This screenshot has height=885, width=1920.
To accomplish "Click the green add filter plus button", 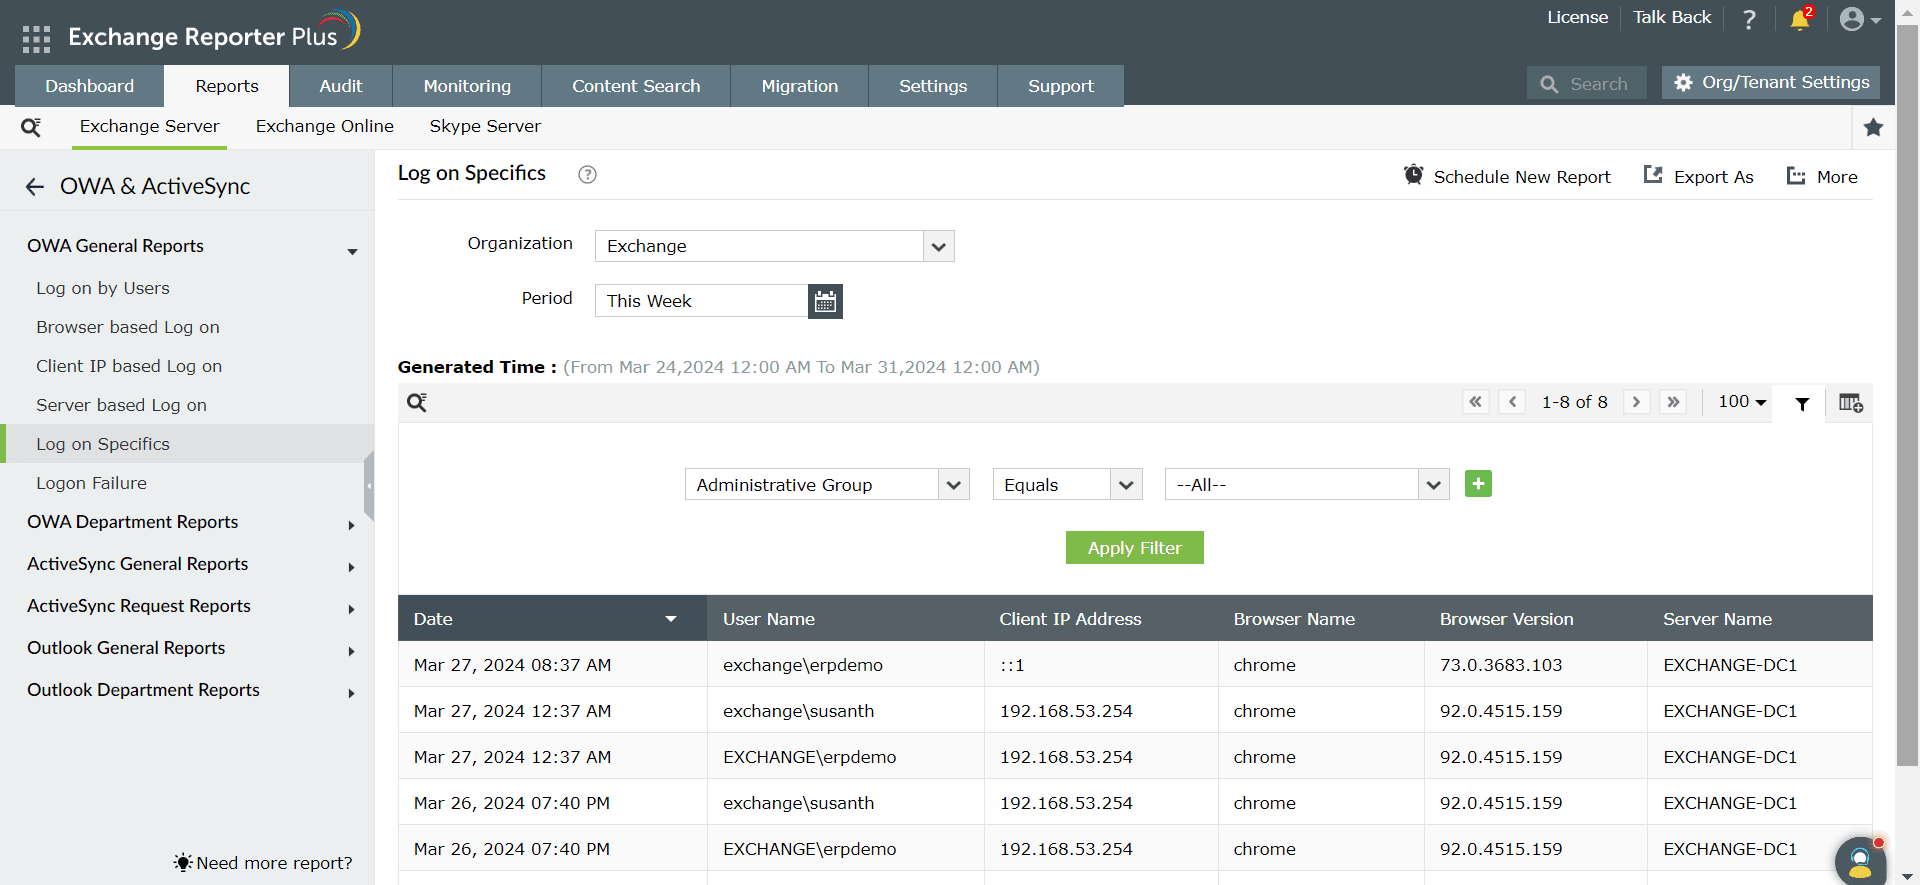I will click(x=1478, y=484).
